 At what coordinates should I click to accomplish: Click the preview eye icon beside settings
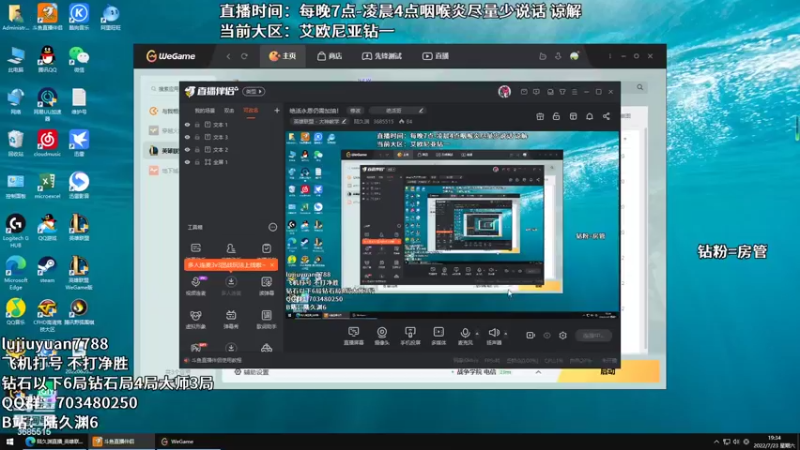[547, 335]
